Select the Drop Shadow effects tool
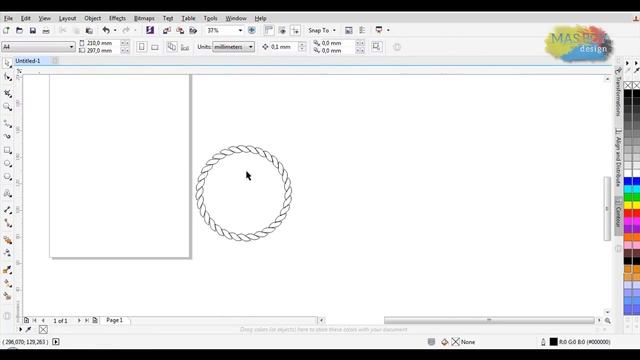 (x=7, y=240)
